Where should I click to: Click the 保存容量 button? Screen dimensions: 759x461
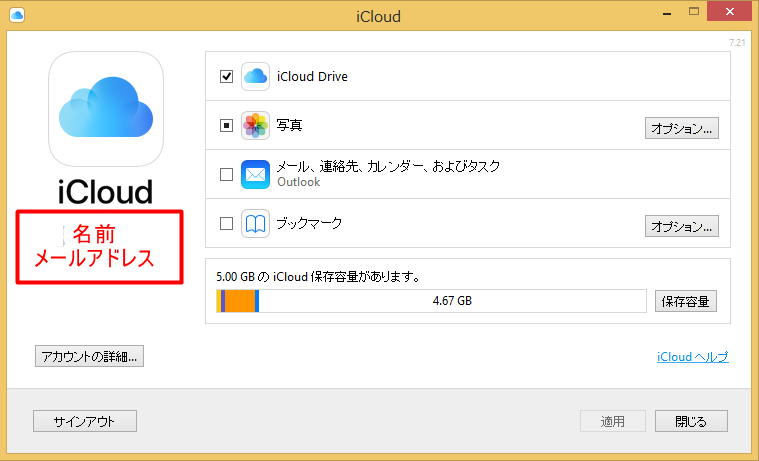point(685,301)
